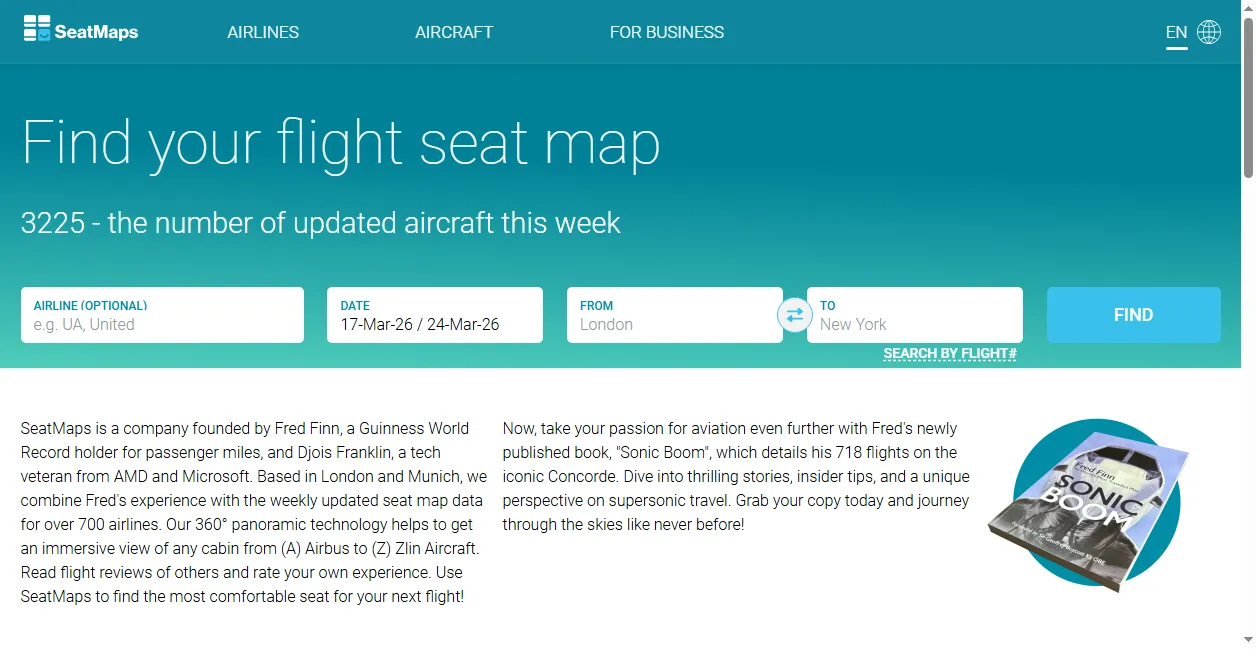Switch to search by flight number
This screenshot has width=1256, height=649.
(949, 353)
